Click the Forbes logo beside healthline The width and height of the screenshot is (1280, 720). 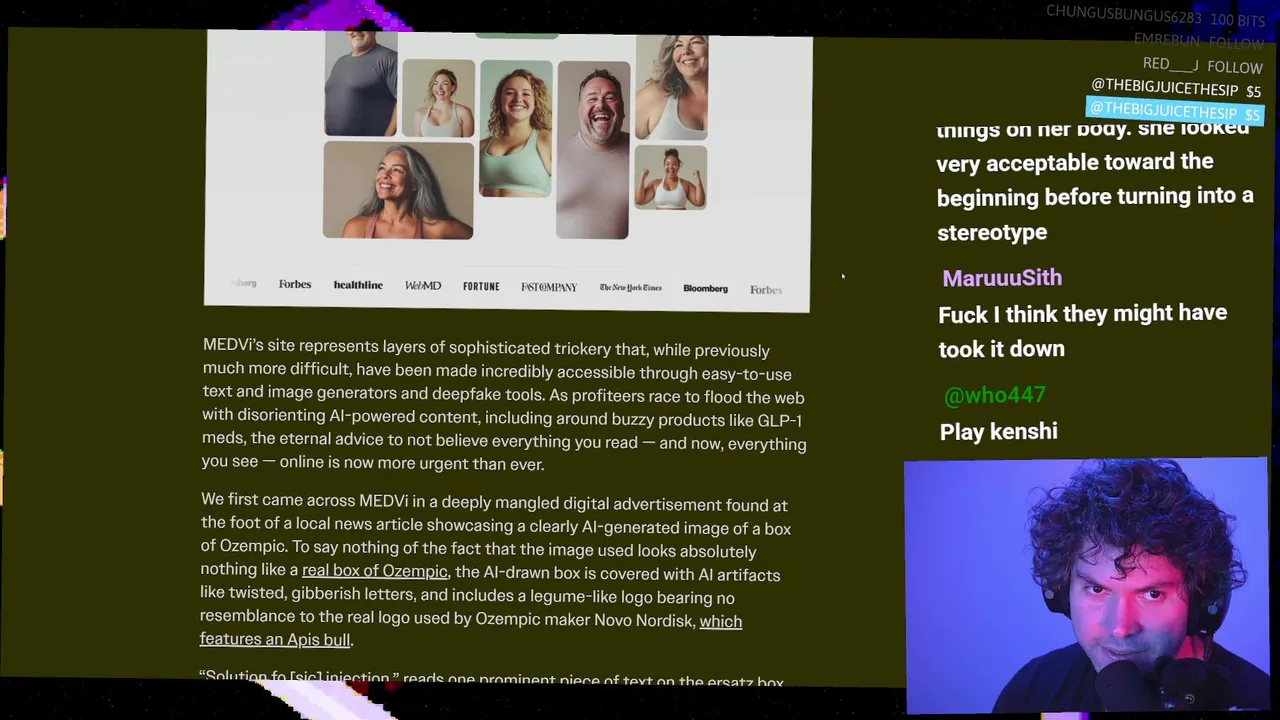[x=295, y=284]
